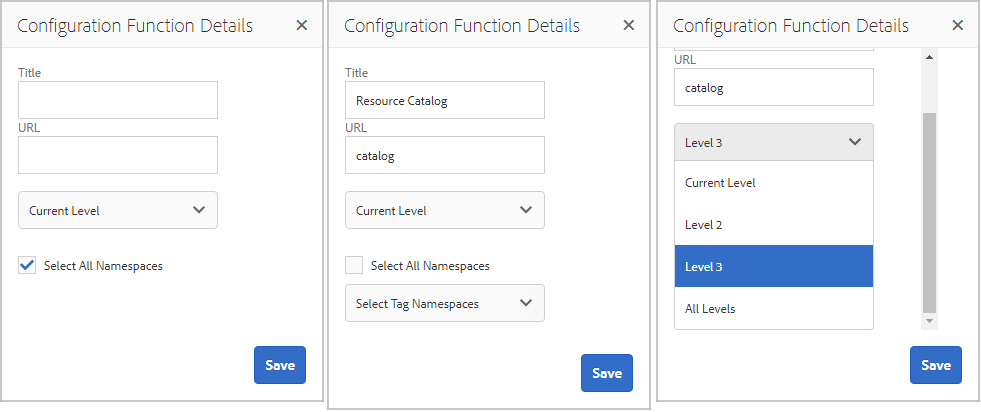Open Current Level dropdown below catalog URL
The height and width of the screenshot is (412, 981).
tap(445, 210)
